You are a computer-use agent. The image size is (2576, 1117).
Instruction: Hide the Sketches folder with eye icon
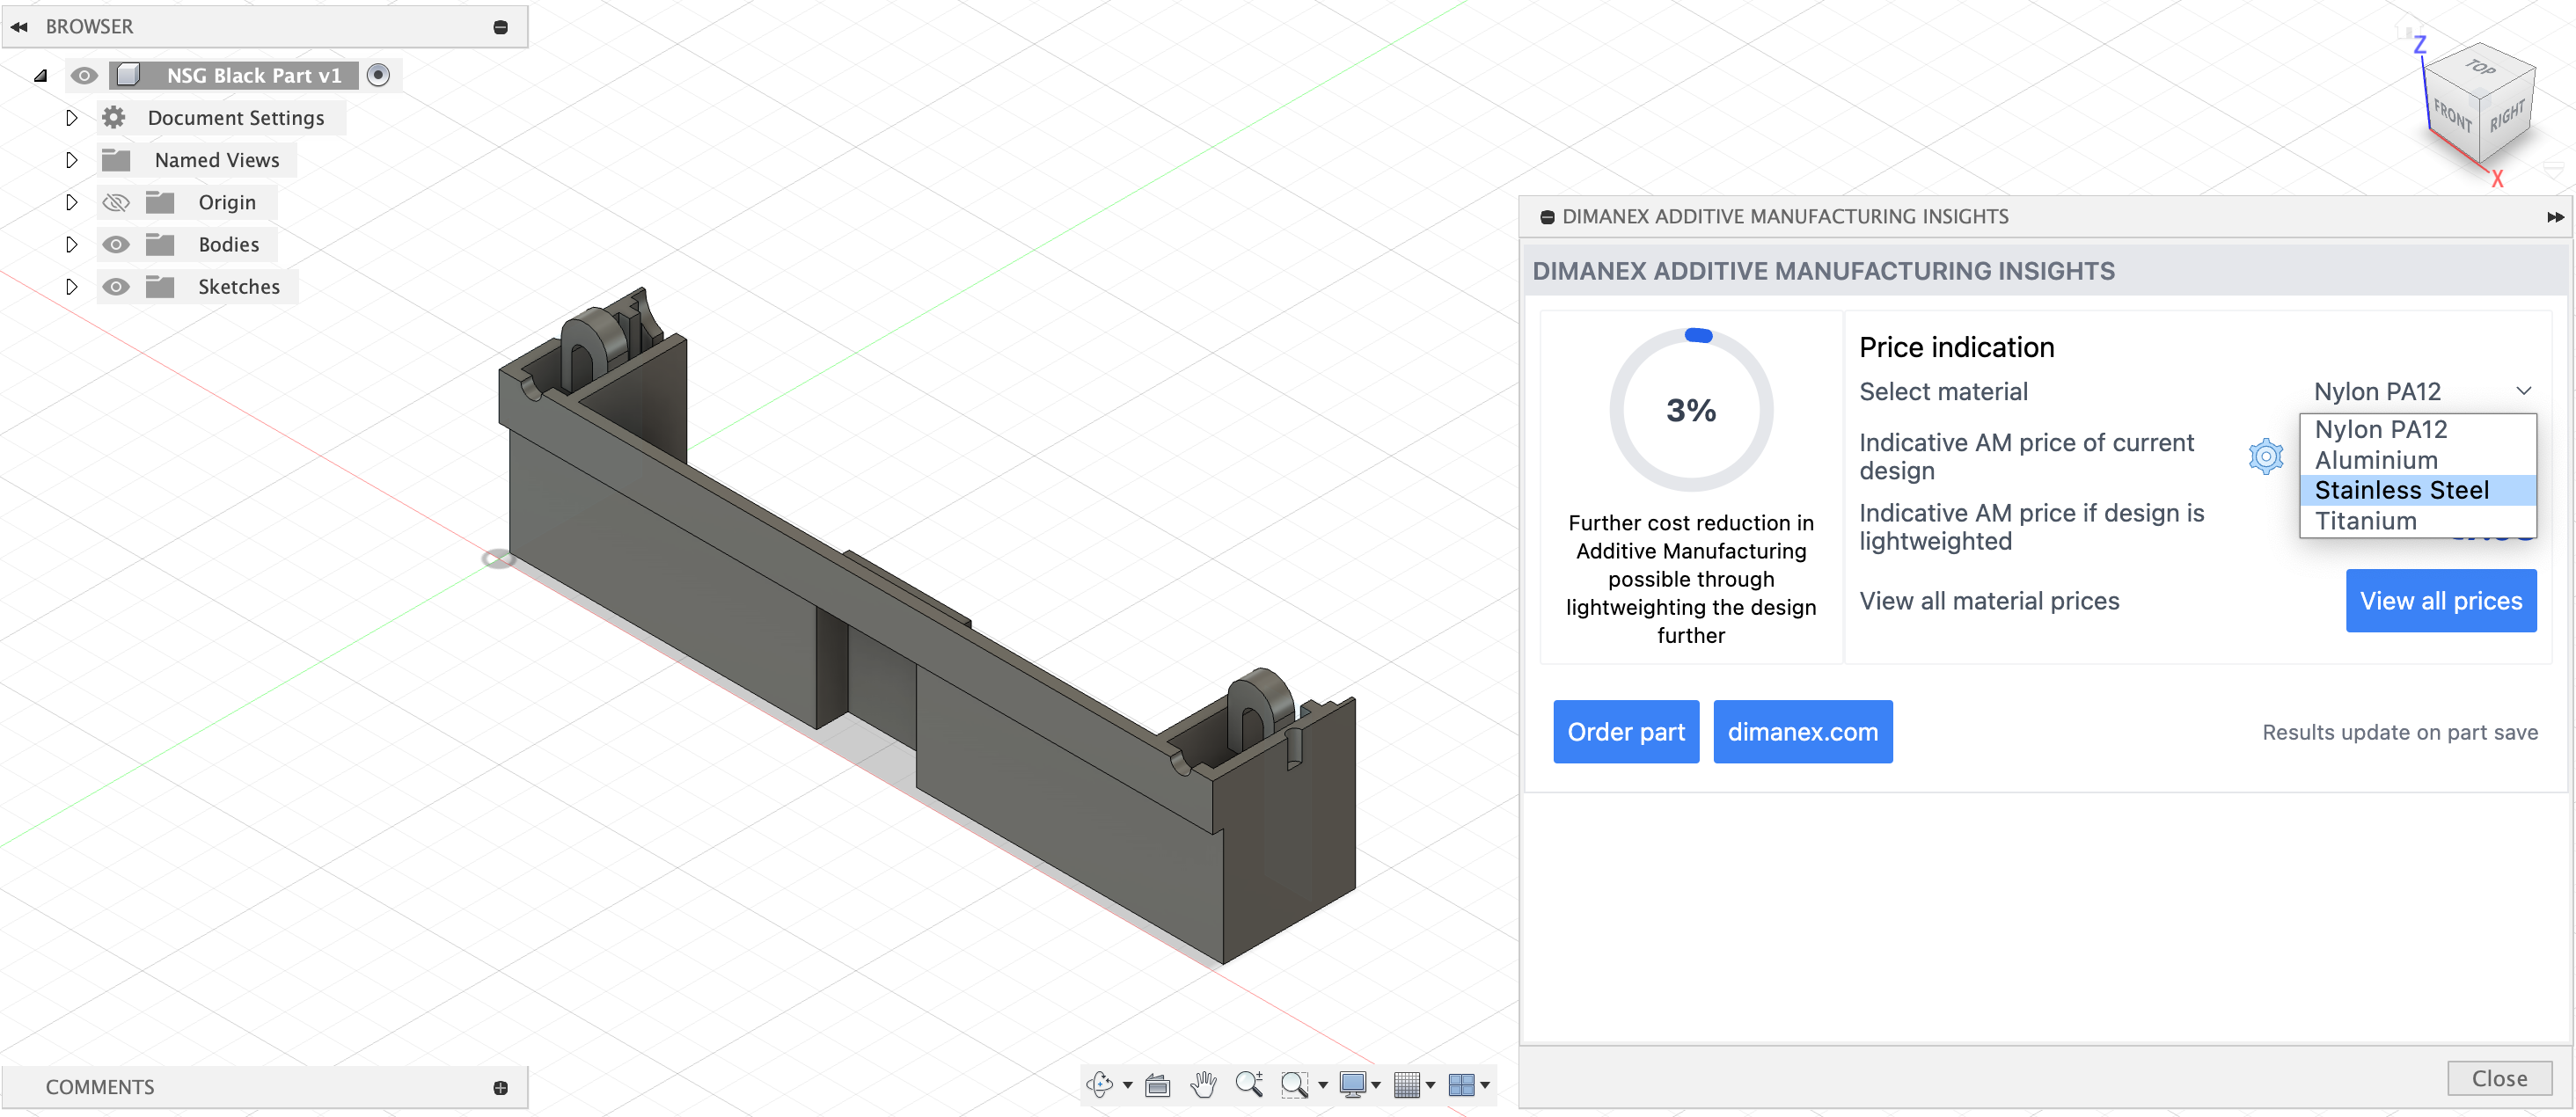116,287
